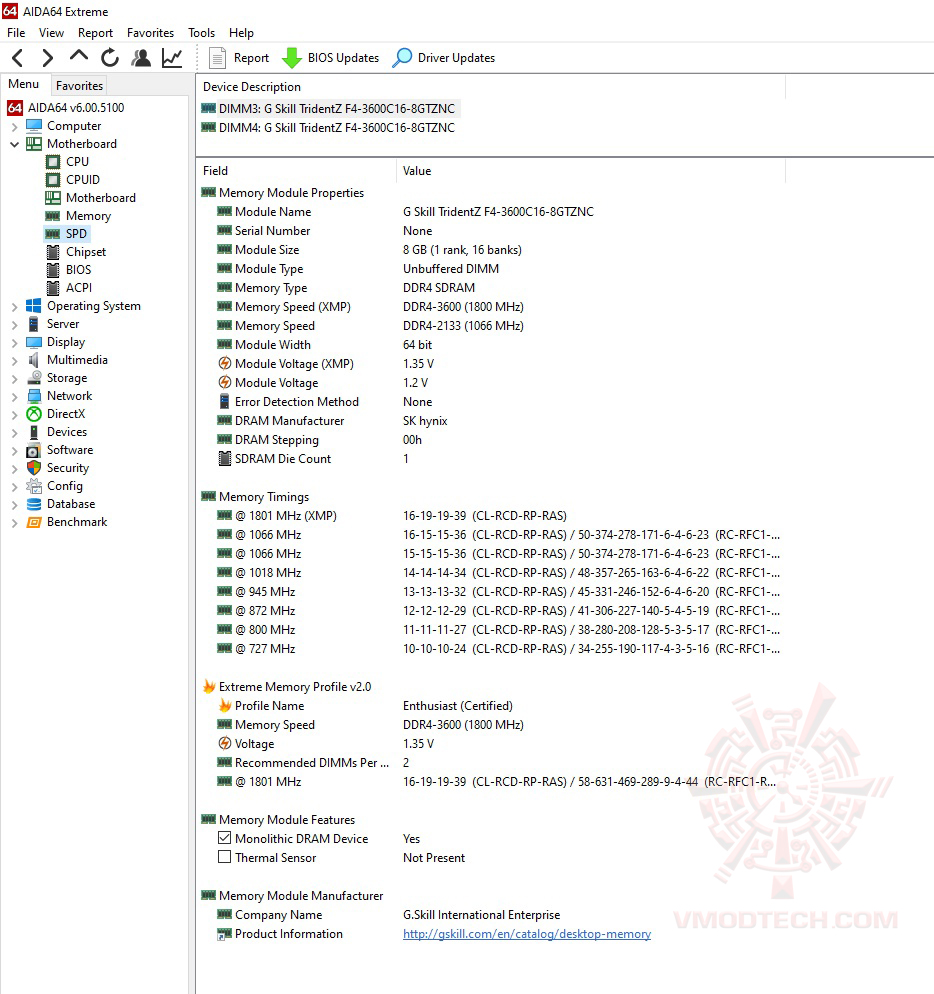Screen dimensions: 934x994
Task: Open the File menu
Action: (x=16, y=32)
